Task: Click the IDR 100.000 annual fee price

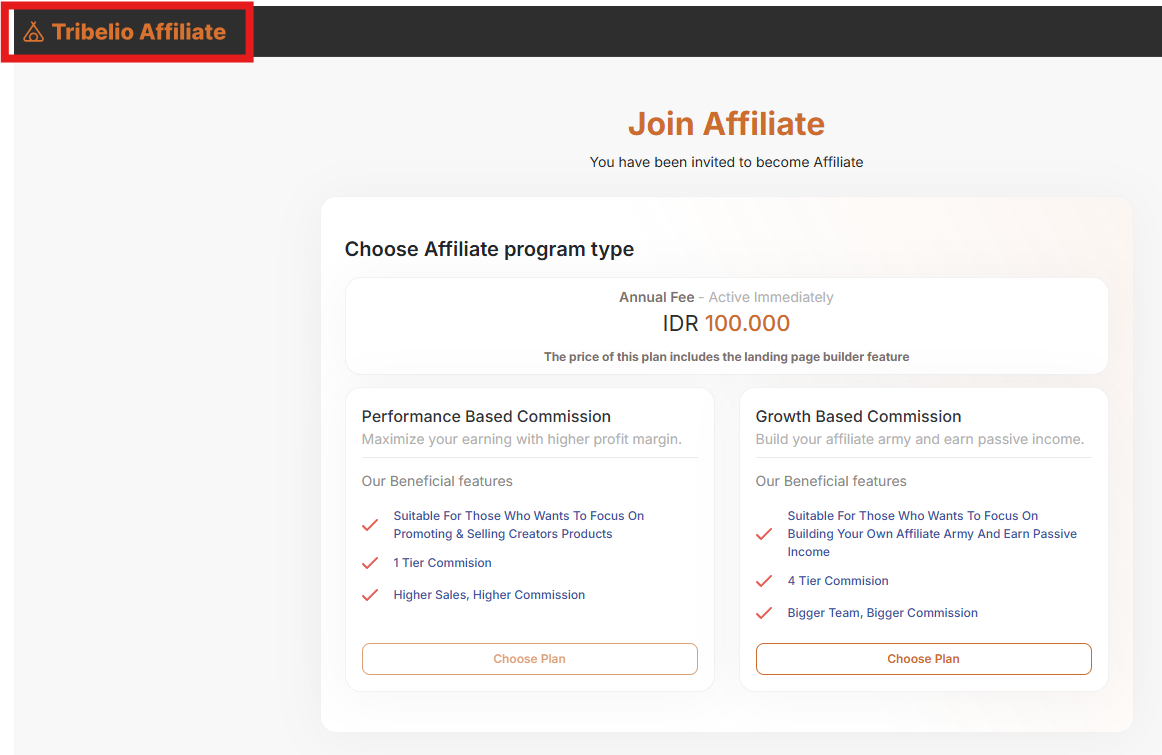Action: 726,324
